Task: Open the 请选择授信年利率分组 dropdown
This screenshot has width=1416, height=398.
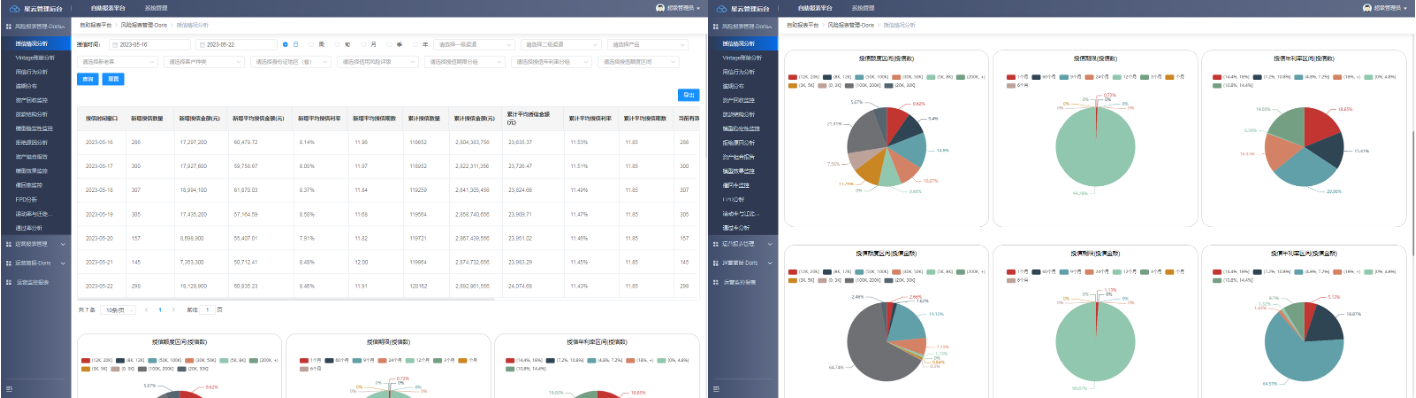Action: (552, 61)
